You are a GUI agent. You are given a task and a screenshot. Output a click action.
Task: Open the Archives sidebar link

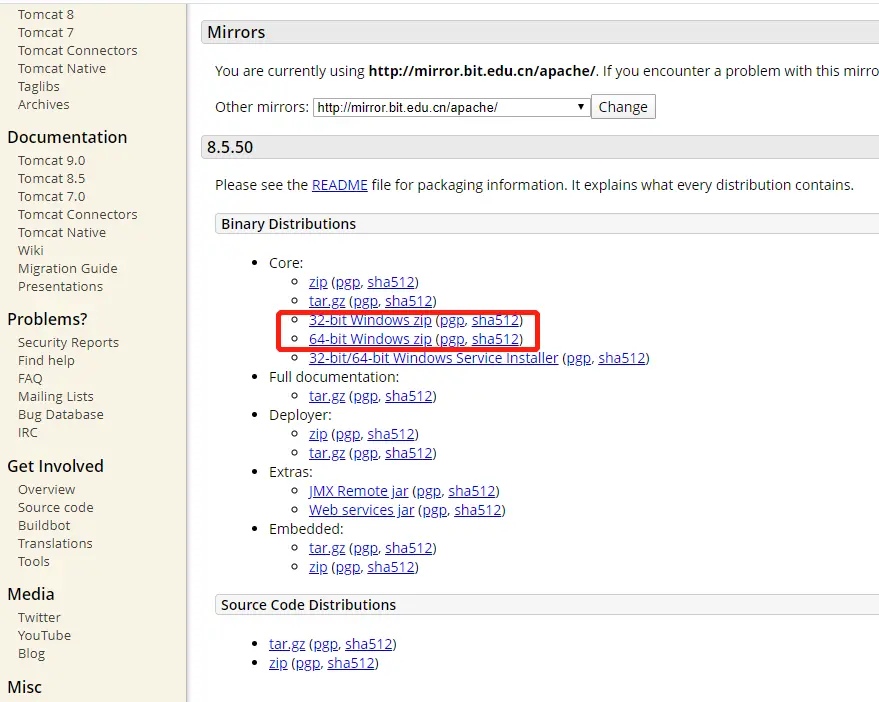click(44, 105)
